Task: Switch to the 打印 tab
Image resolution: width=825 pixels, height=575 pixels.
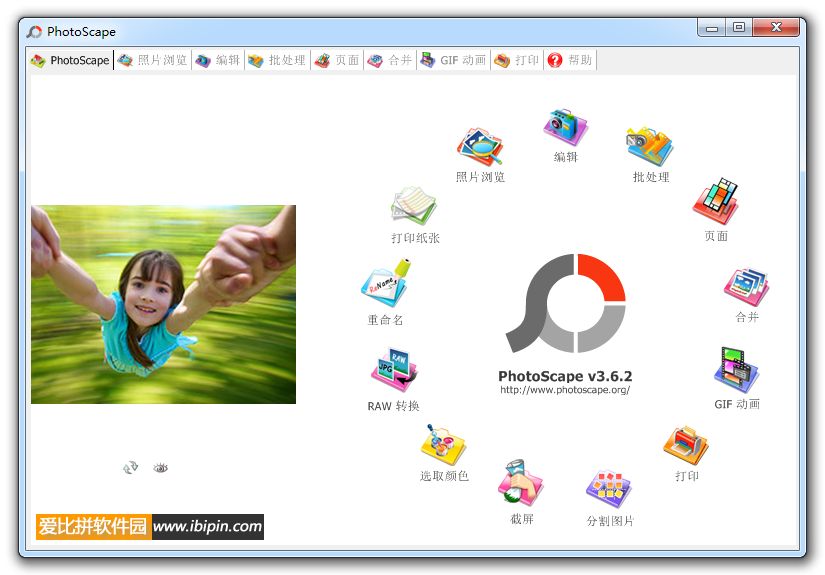Action: tap(517, 60)
